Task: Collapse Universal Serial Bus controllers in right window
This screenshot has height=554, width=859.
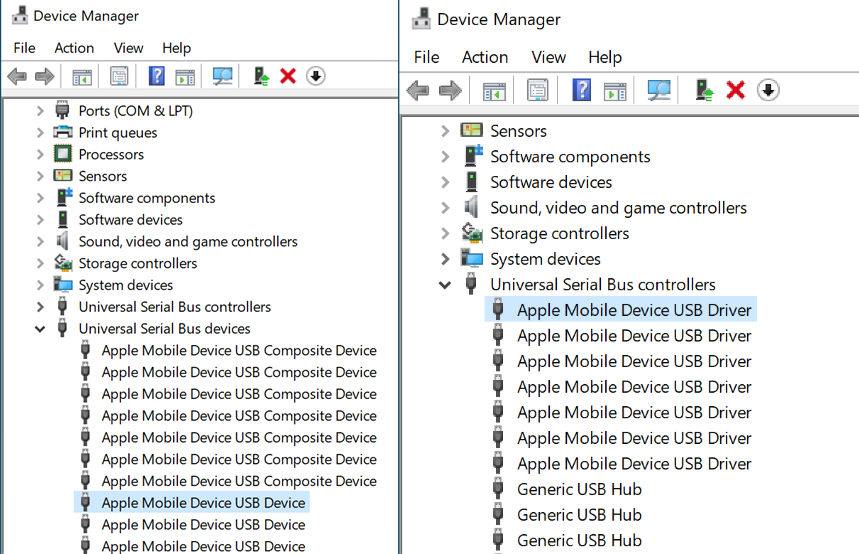Action: [445, 285]
